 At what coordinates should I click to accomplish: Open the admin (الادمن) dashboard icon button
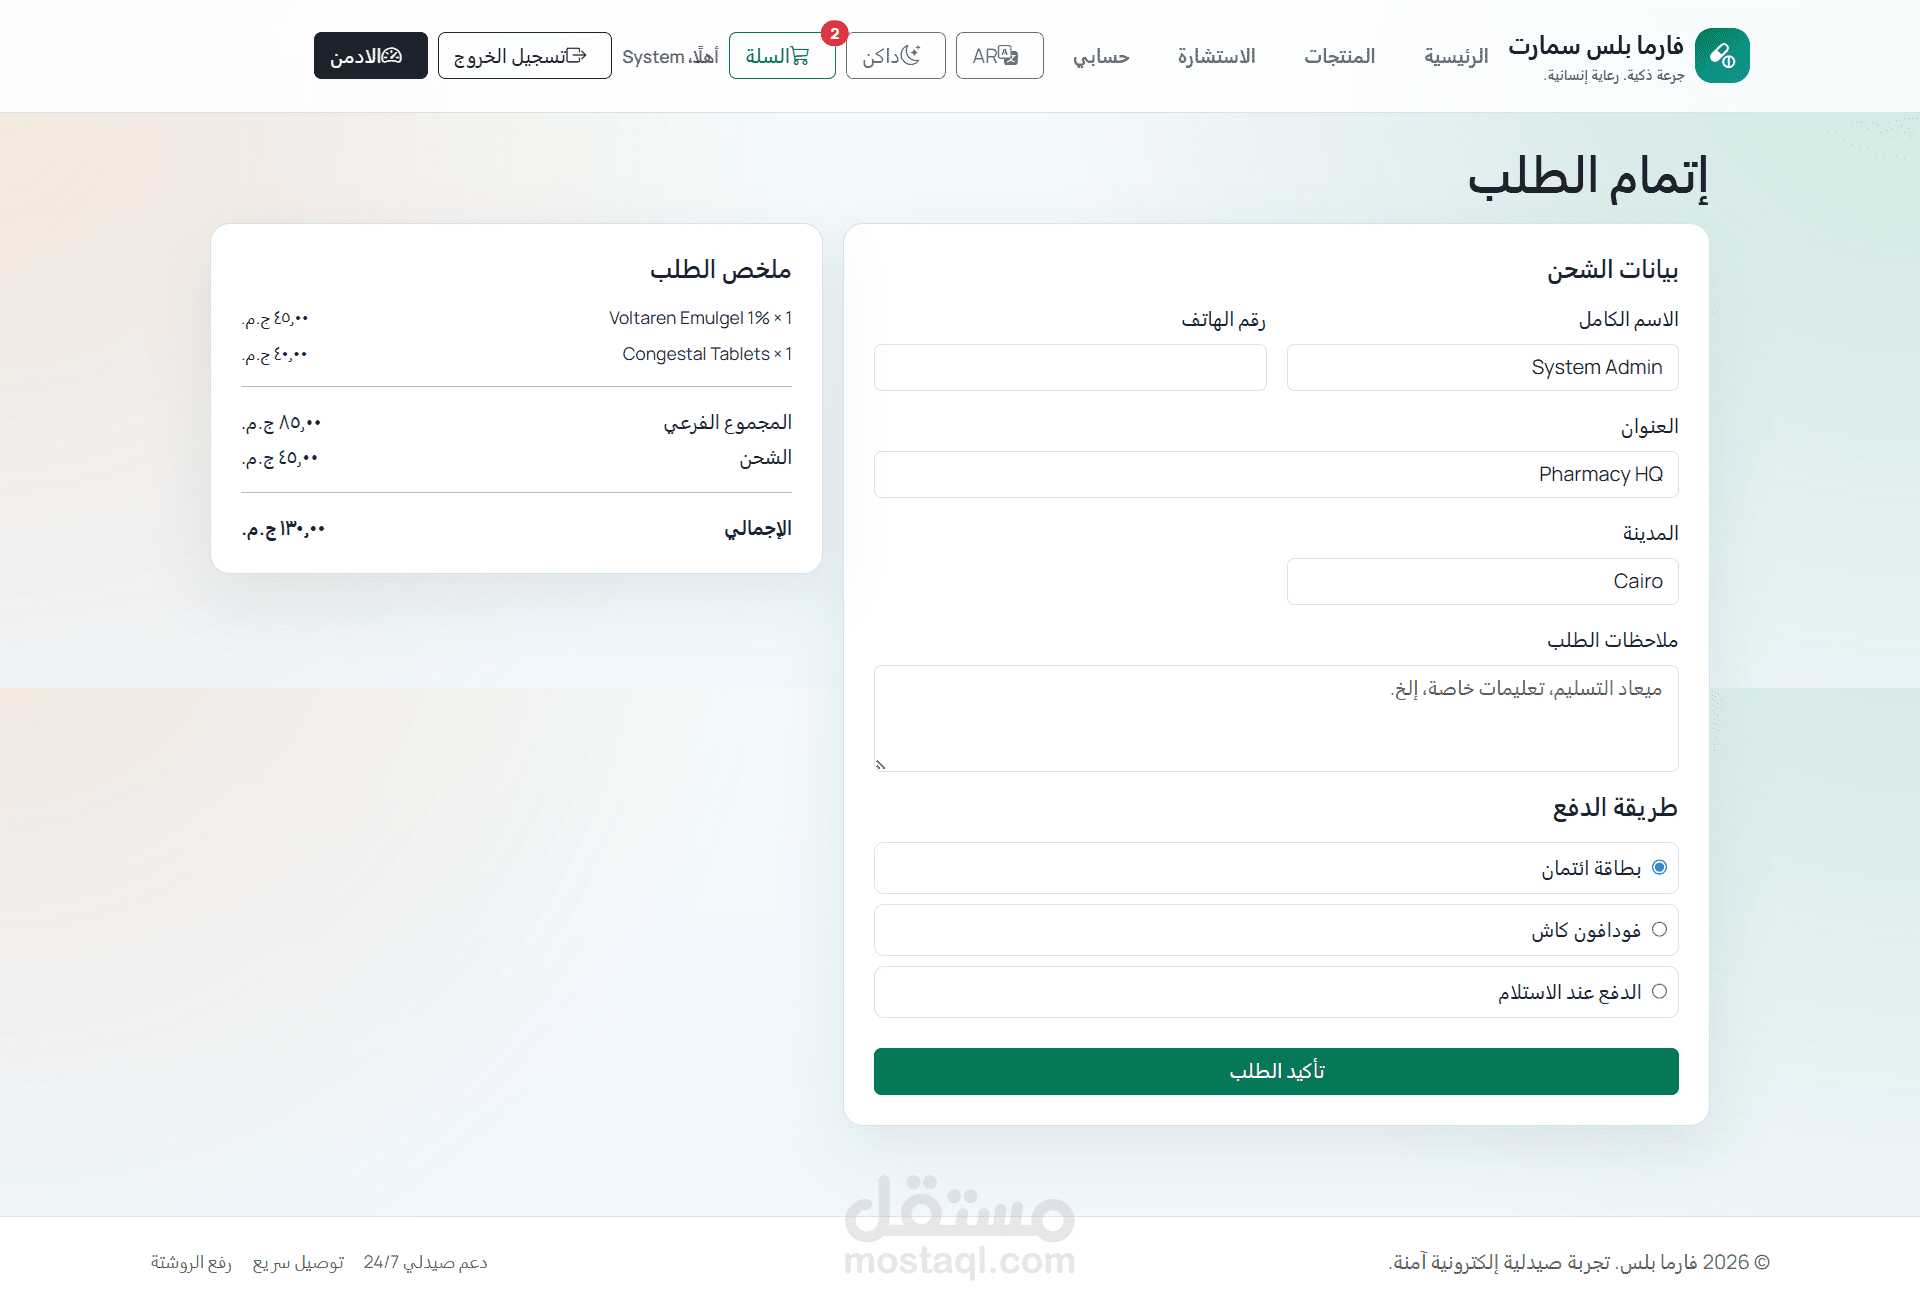click(391, 56)
